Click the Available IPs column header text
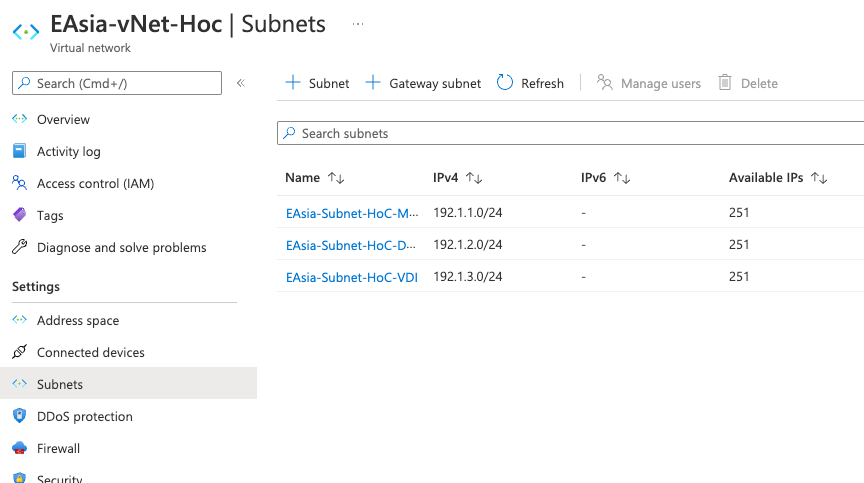This screenshot has height=483, width=864. (x=766, y=177)
